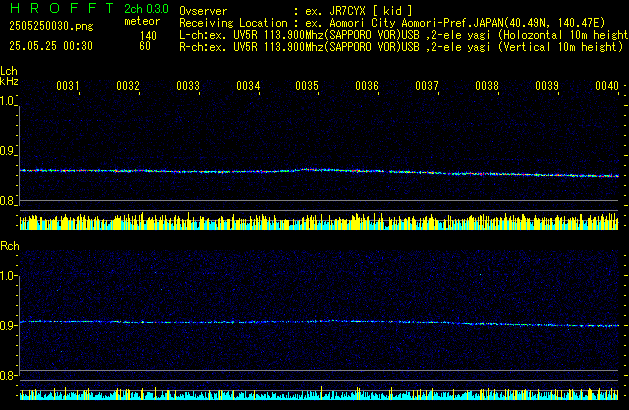
Task: Click the 0031 time marker
Action: 68,86
